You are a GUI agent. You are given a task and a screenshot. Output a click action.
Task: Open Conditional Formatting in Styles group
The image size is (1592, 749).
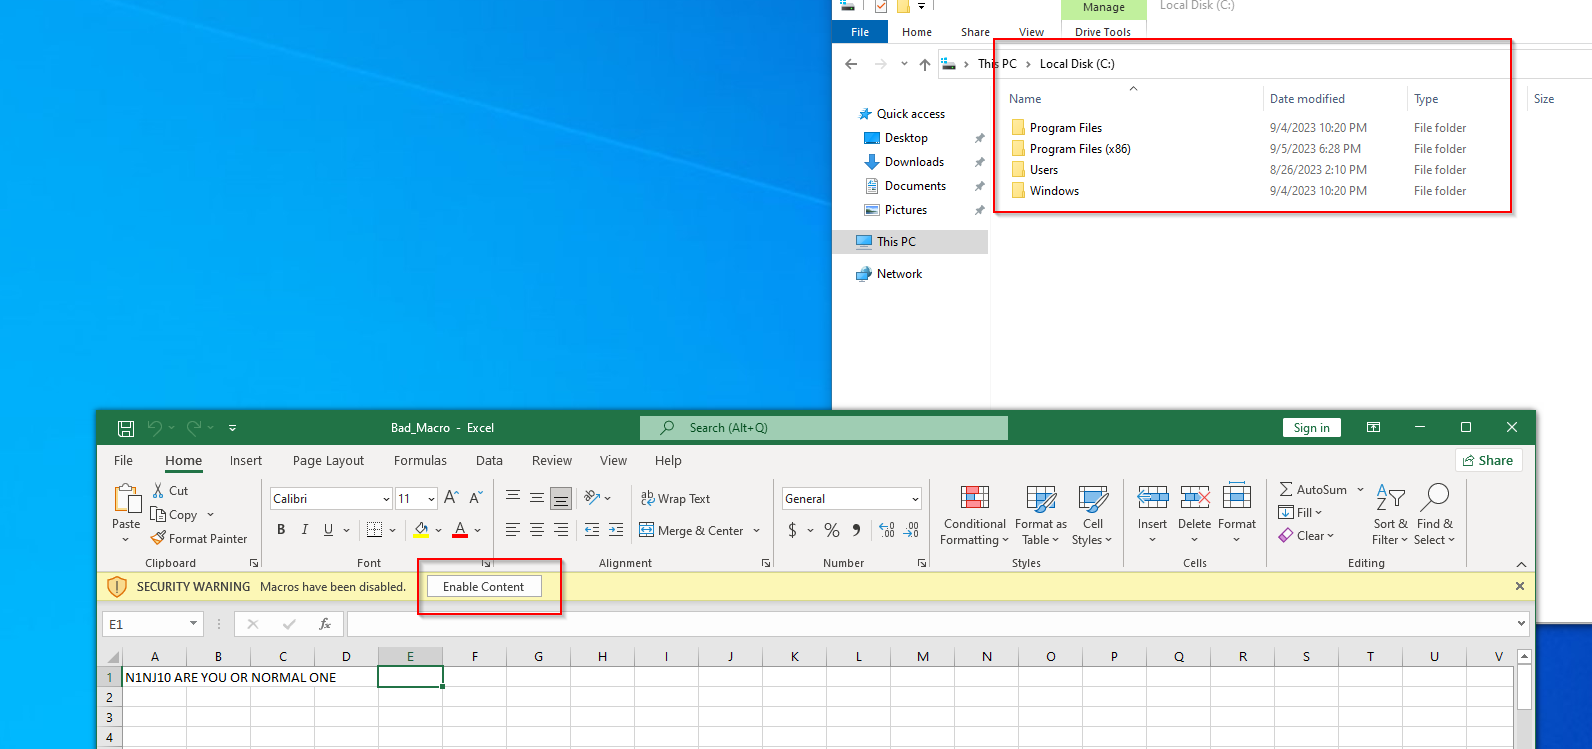974,515
